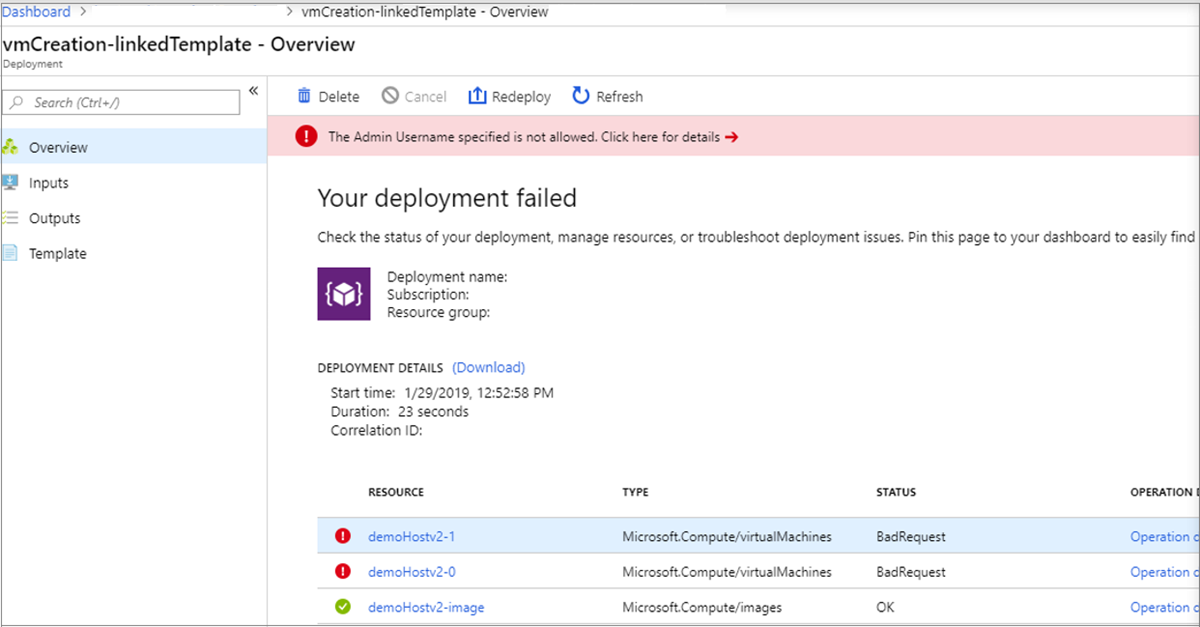Screen dimensions: 1200x627
Task: Click the Delete button label
Action: point(339,97)
